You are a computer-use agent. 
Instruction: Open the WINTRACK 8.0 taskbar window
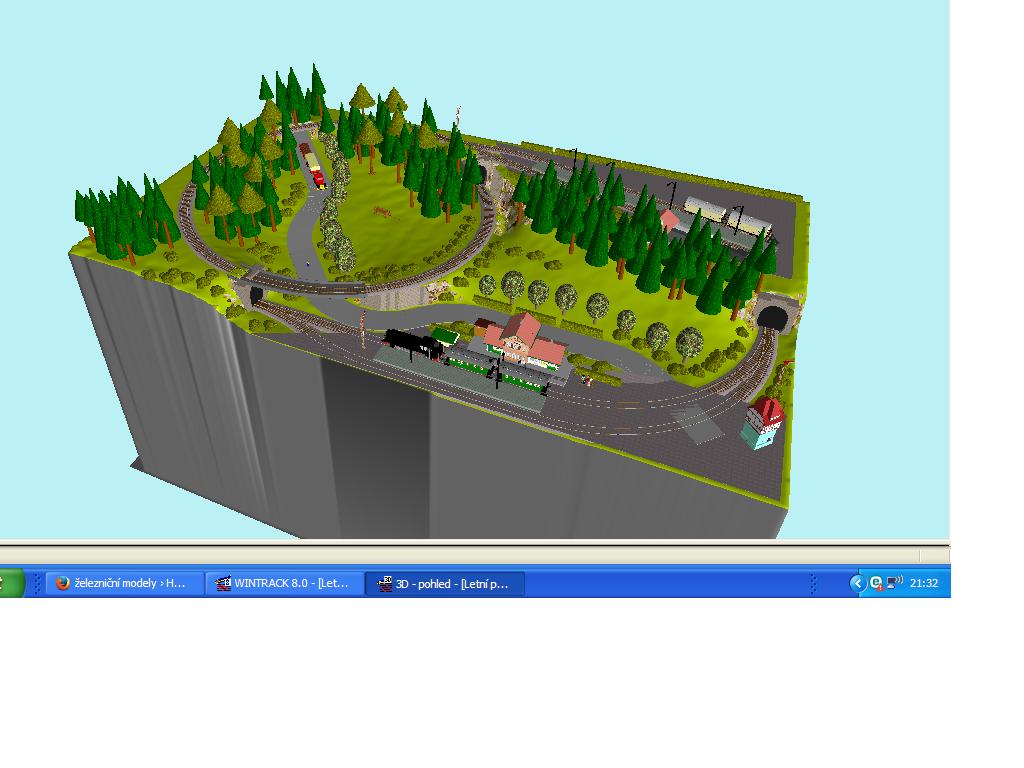(x=284, y=583)
